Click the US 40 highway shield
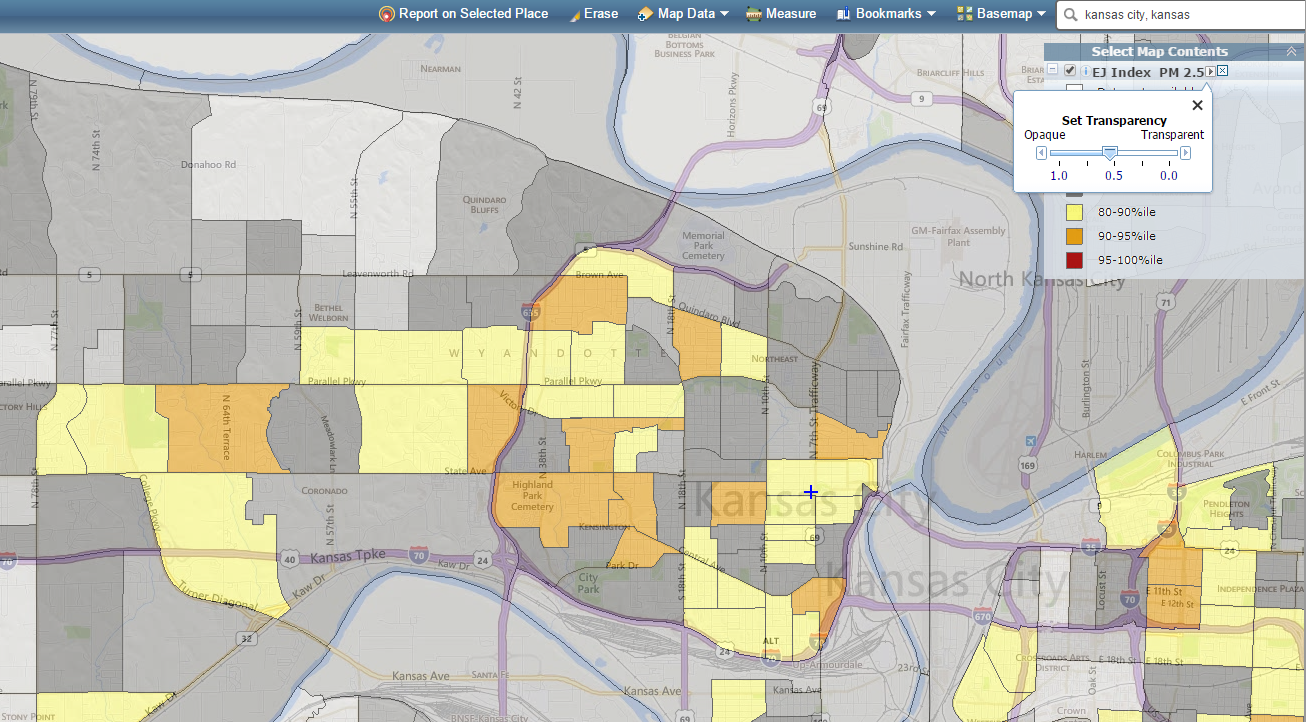 coord(291,558)
